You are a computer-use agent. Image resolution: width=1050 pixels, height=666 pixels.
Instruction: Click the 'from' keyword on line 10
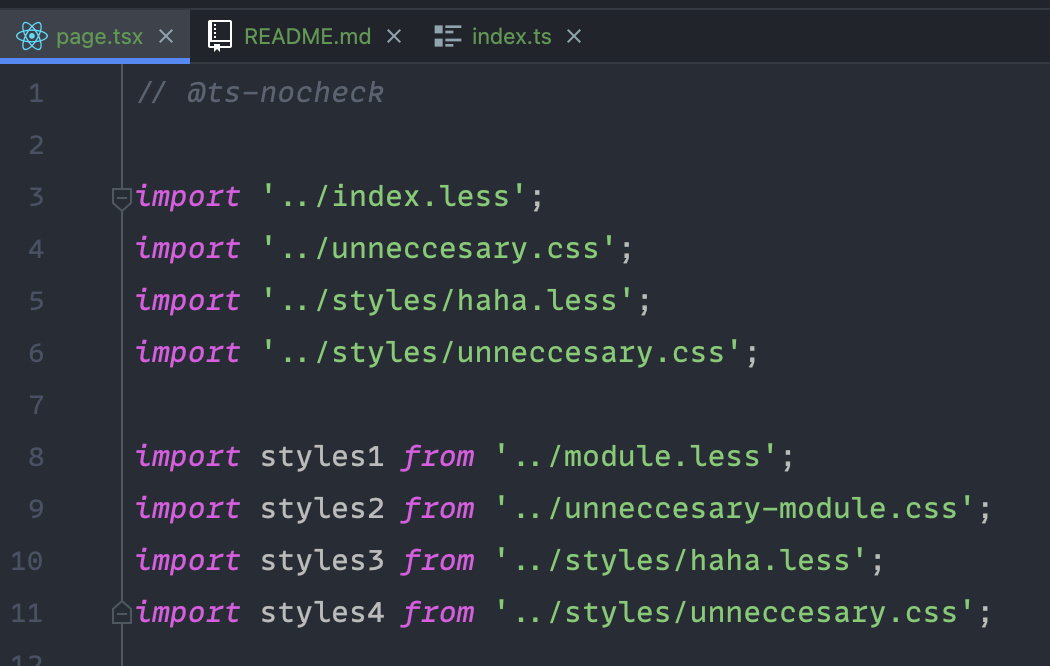[x=438, y=561]
